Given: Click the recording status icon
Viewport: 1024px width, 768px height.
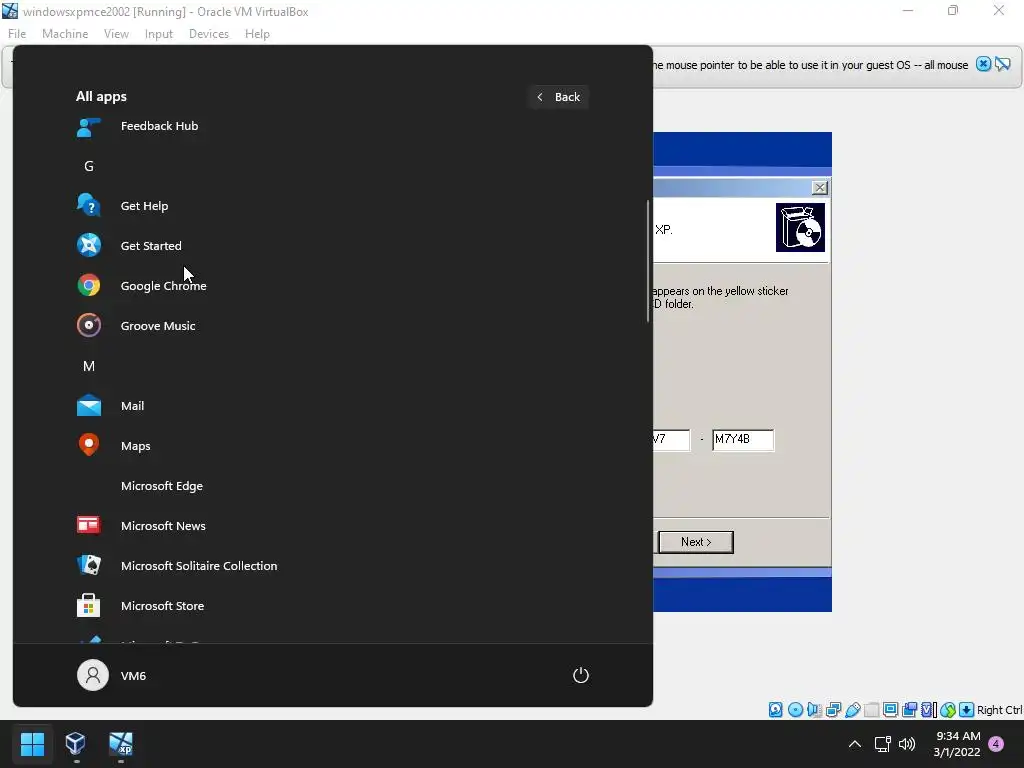Looking at the screenshot, I should (x=909, y=710).
